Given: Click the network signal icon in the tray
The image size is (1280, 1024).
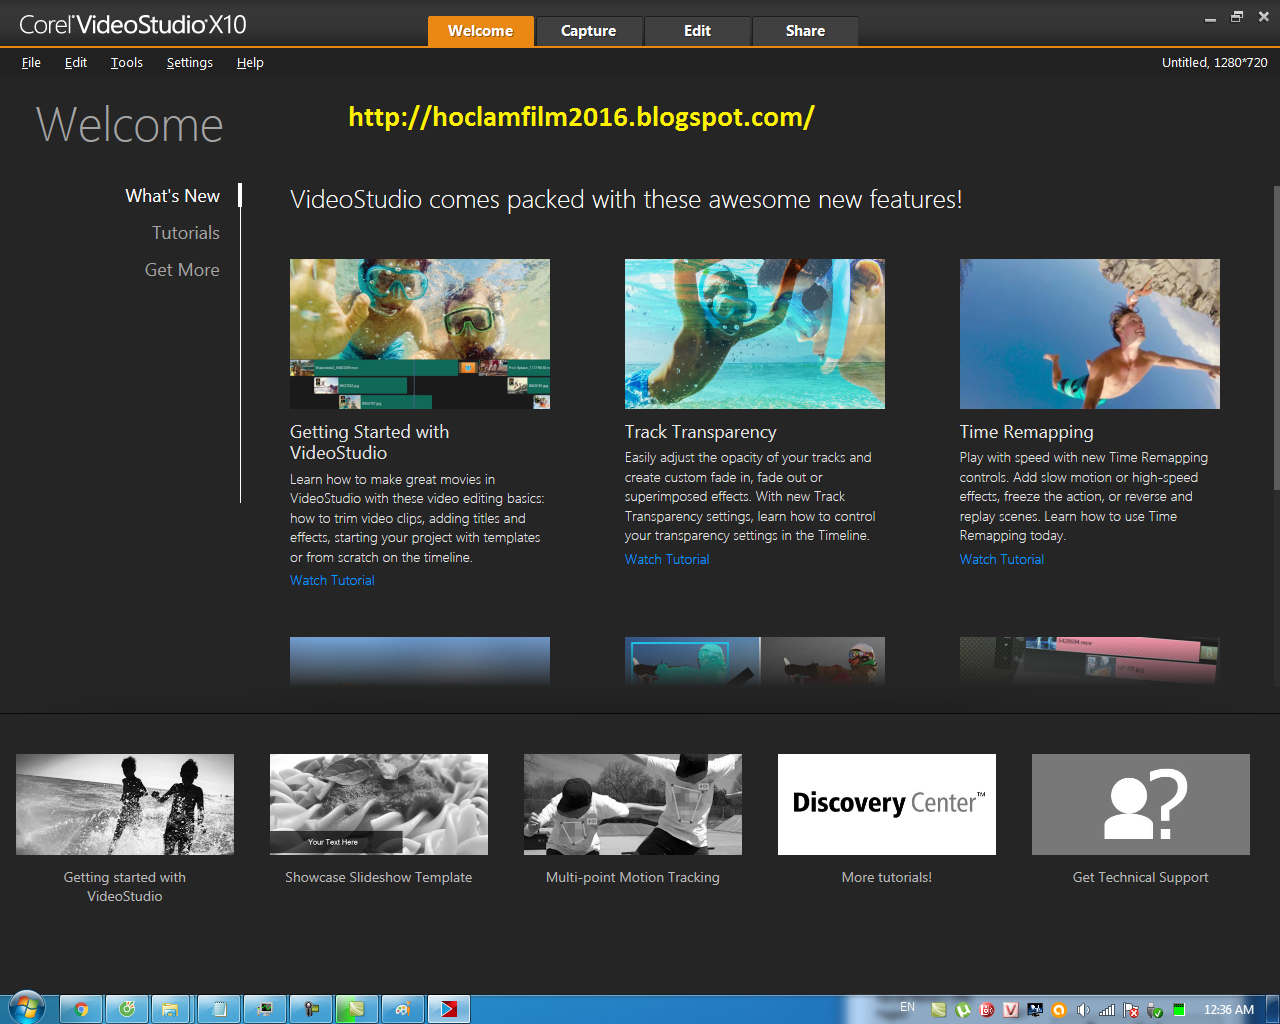Looking at the screenshot, I should point(1108,1009).
